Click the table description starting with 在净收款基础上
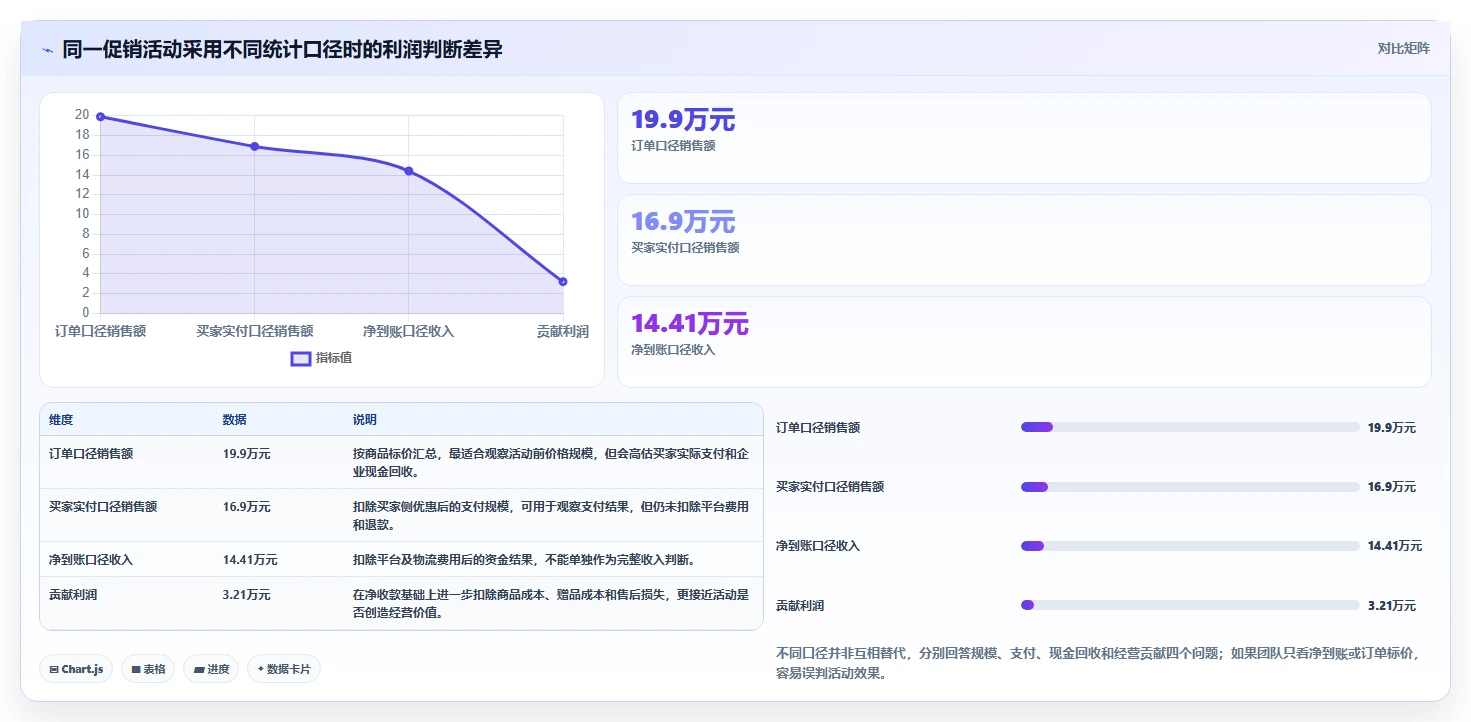Viewport: 1471px width, 722px height. [551, 604]
